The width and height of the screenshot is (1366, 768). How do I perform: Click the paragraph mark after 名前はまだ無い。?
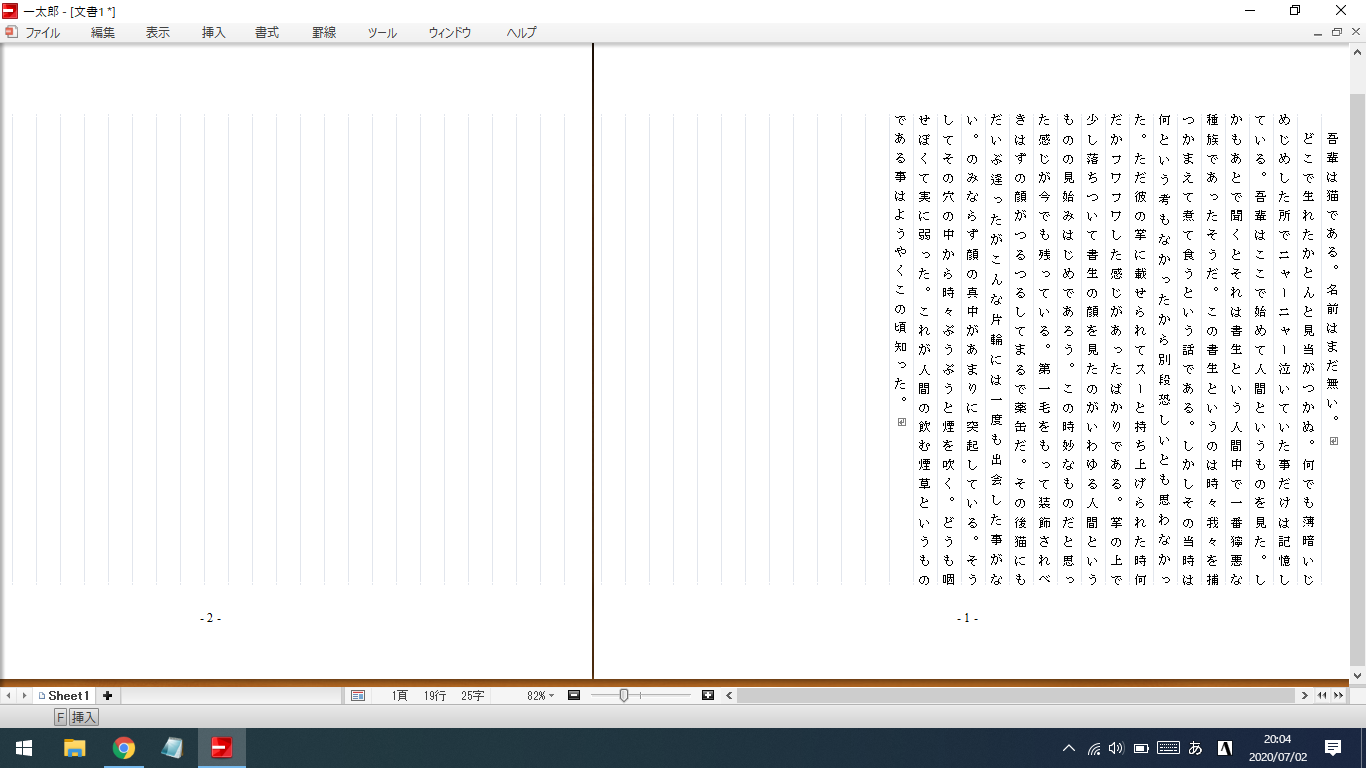point(1333,441)
